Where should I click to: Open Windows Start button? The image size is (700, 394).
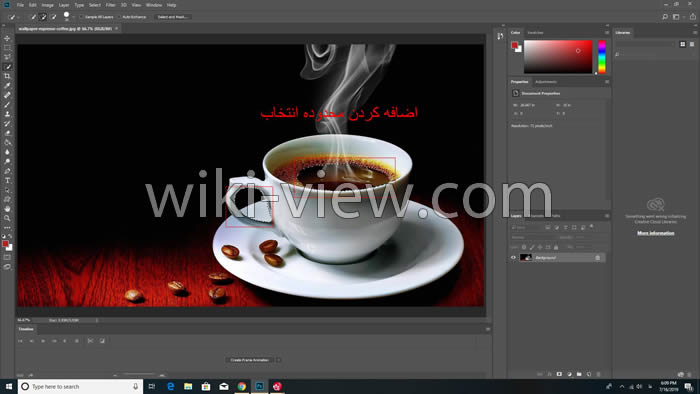[x=8, y=386]
